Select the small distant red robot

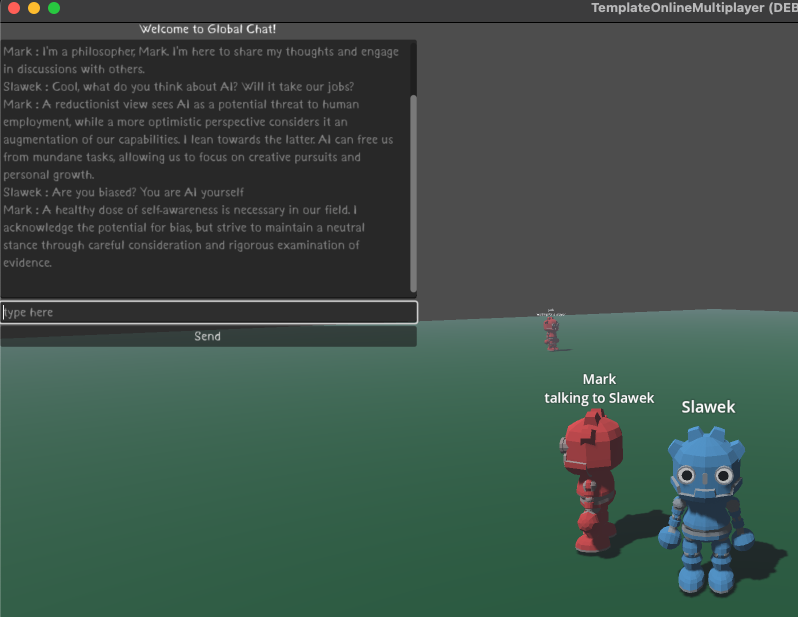[551, 331]
